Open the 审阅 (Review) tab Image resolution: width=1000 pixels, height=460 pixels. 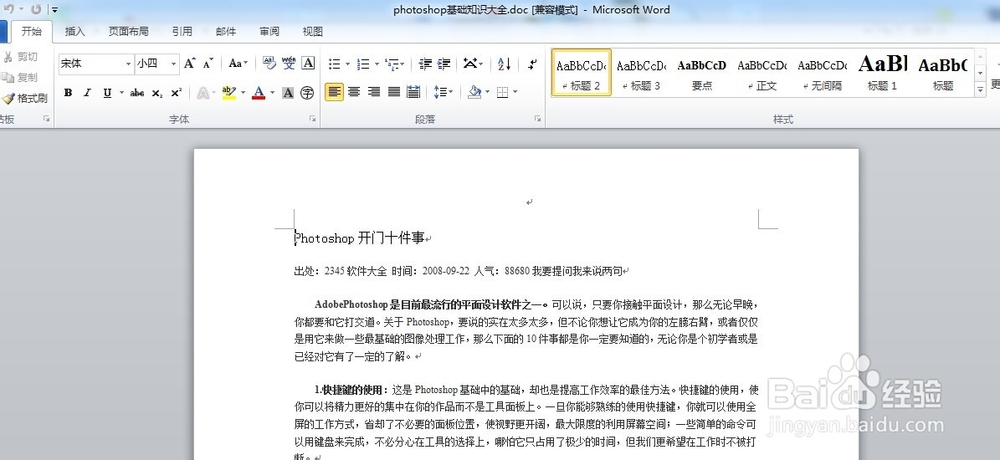[269, 31]
